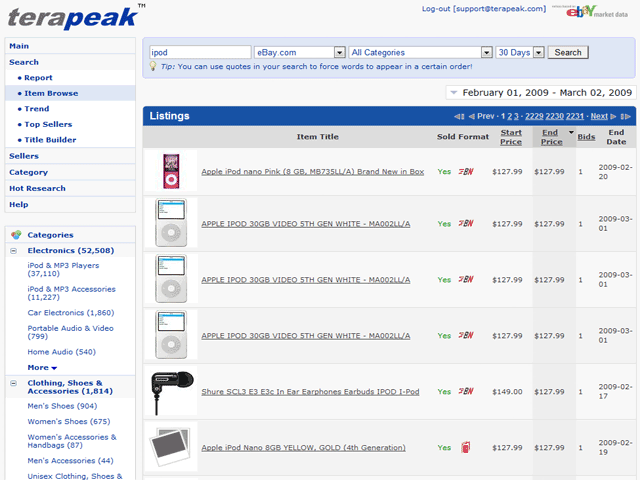Screen dimensions: 640x480
Task: Open Title Builder menu entry
Action: pos(50,140)
